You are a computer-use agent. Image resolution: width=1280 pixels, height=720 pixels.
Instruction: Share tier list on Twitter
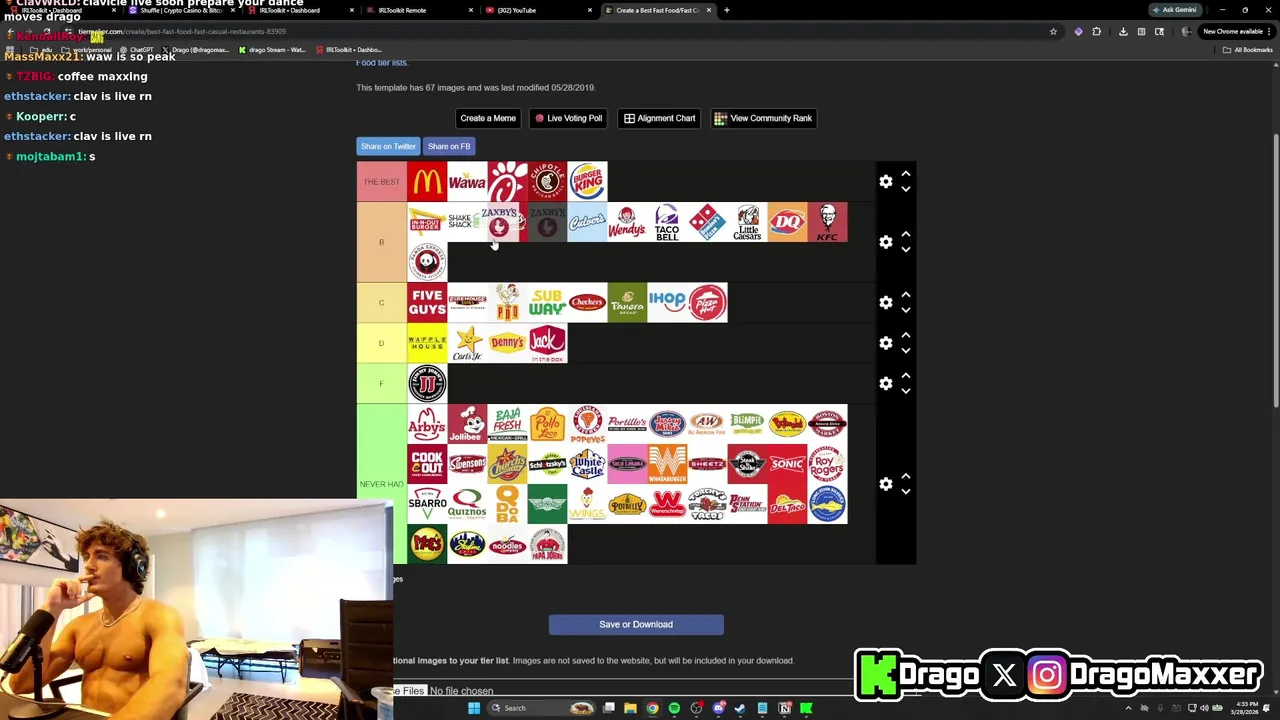click(x=388, y=146)
